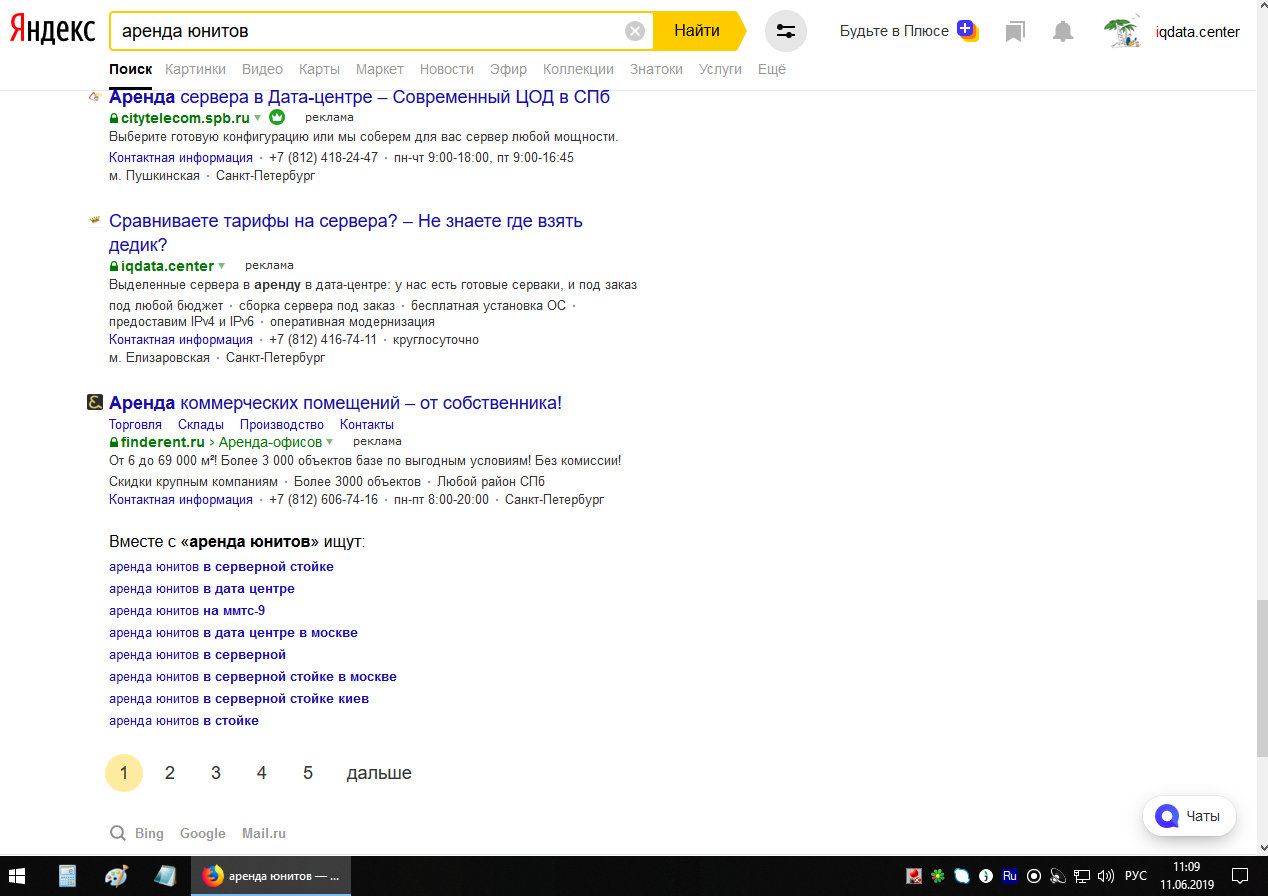Viewport: 1268px width, 896px height.
Task: Click the volume speaker tray icon
Action: coord(1105,876)
